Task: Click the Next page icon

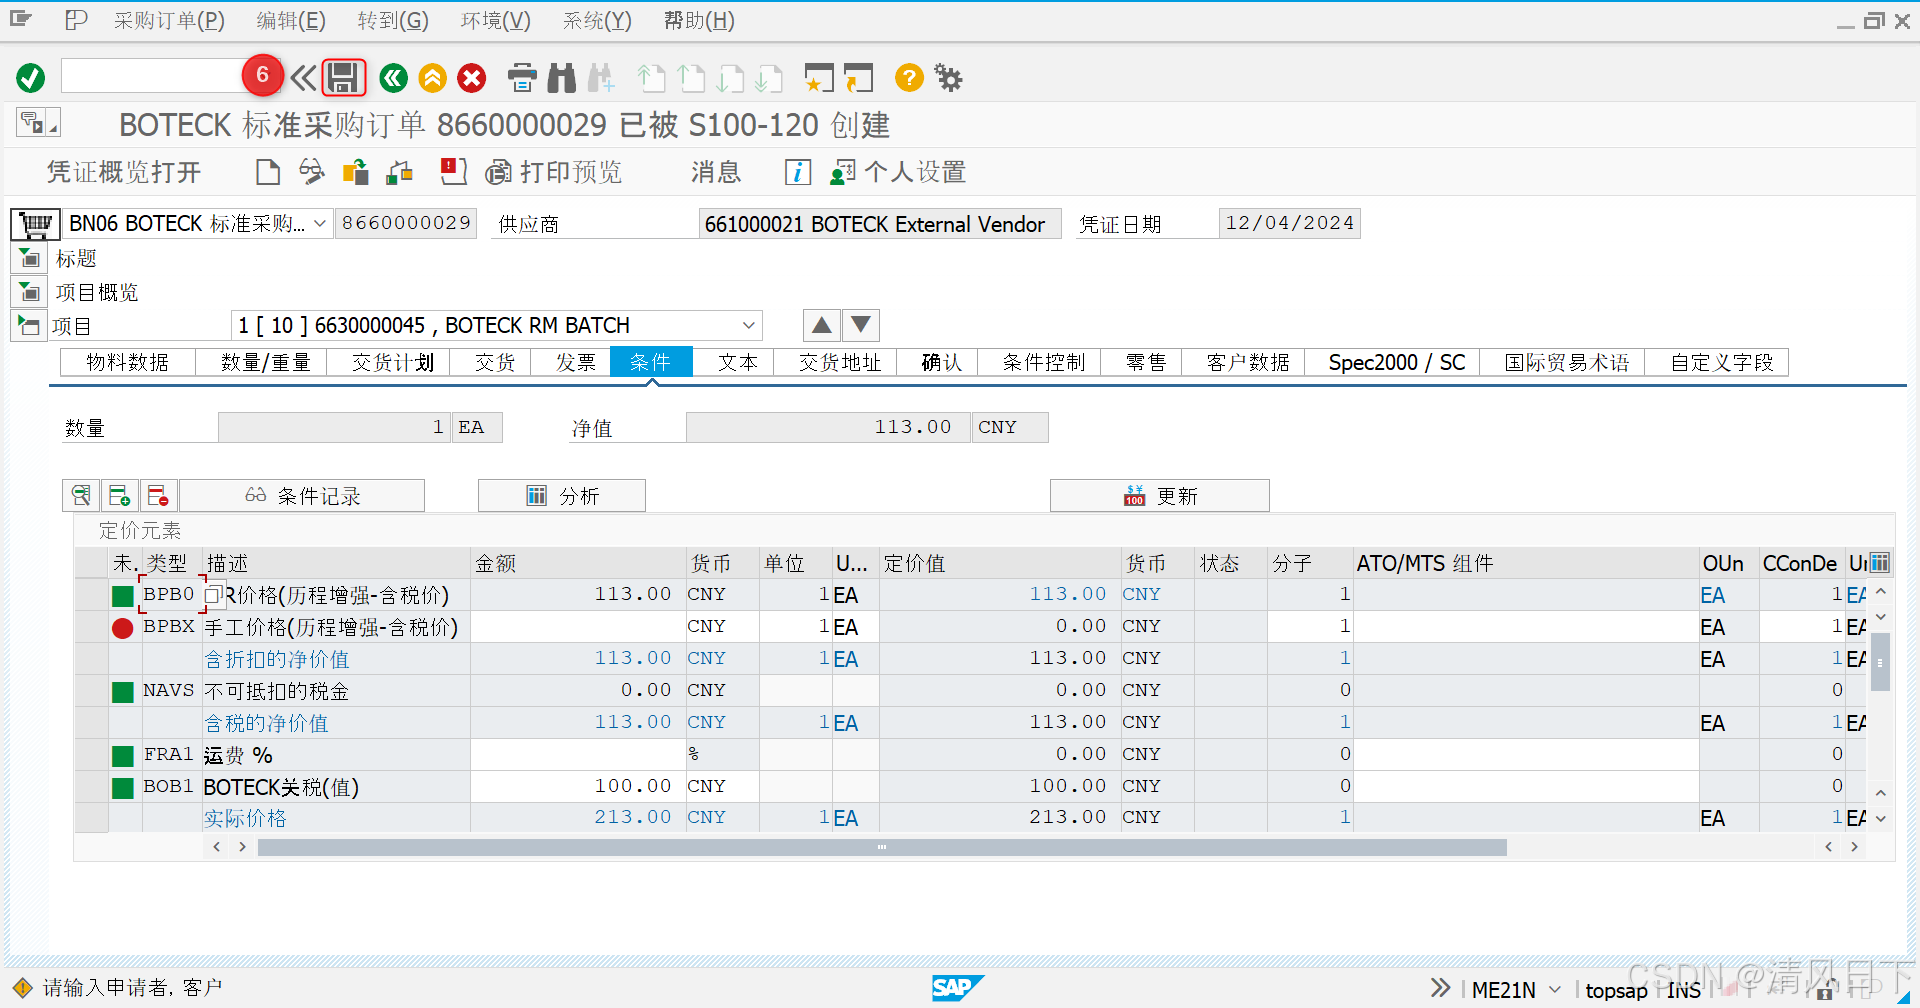Action: click(731, 78)
